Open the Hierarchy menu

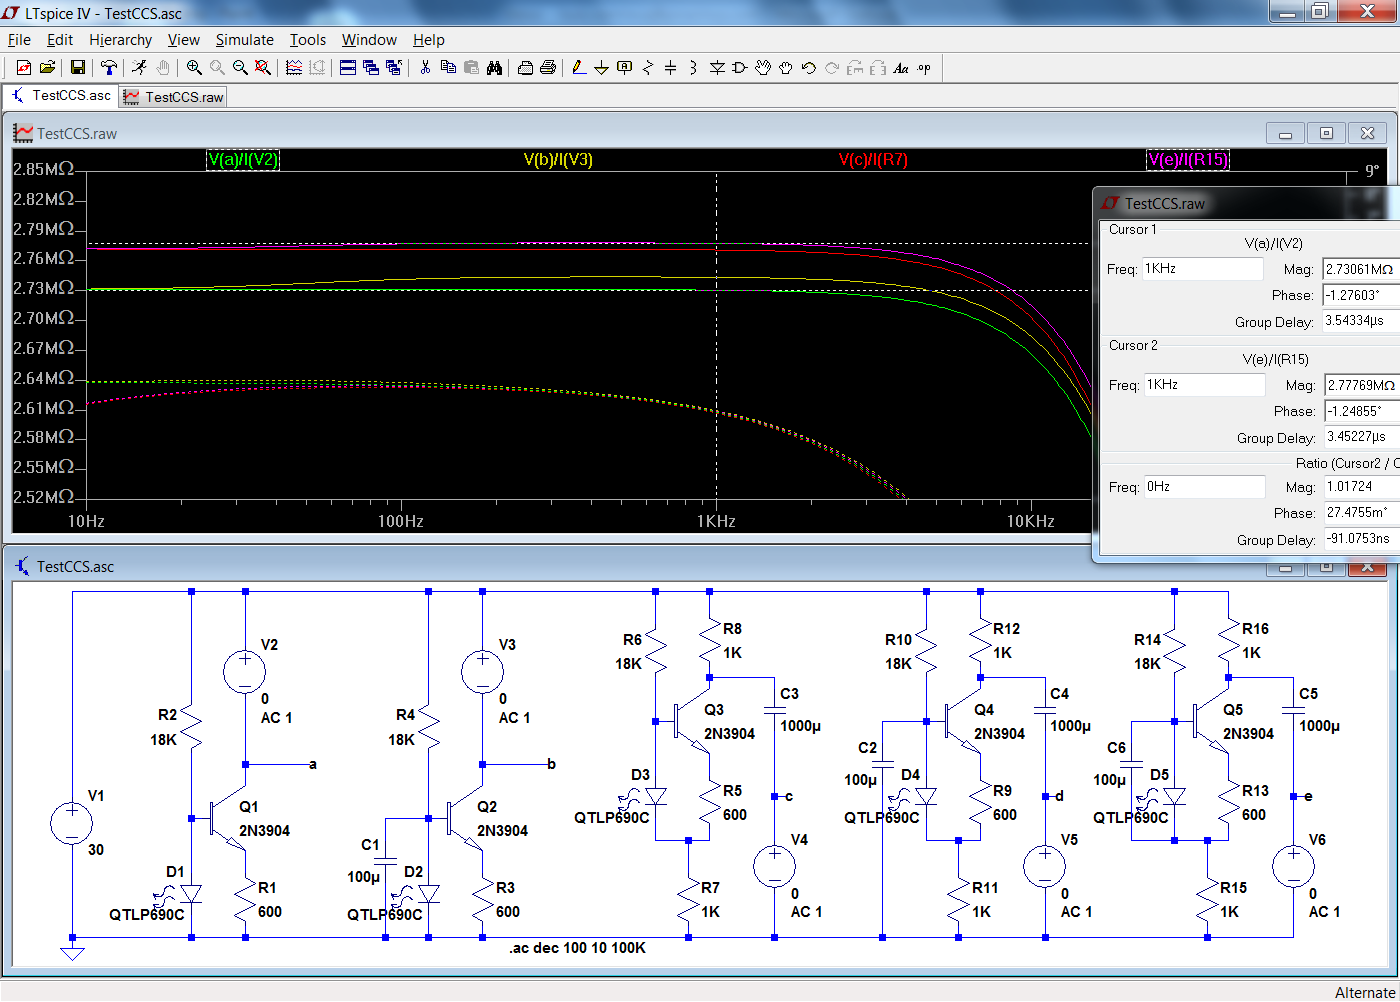click(x=120, y=40)
